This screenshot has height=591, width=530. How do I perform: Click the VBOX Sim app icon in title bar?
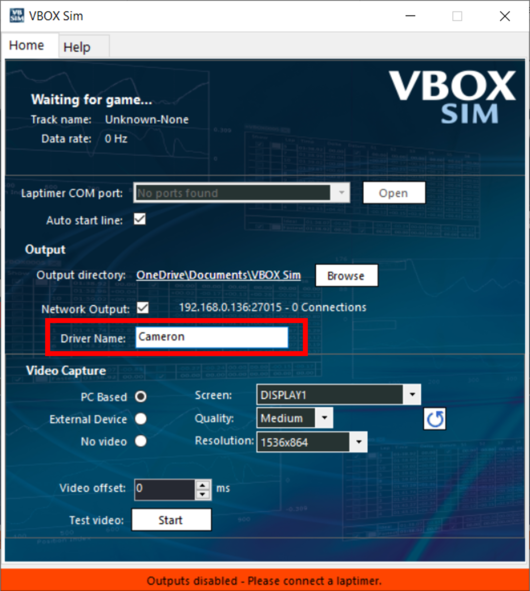17,16
